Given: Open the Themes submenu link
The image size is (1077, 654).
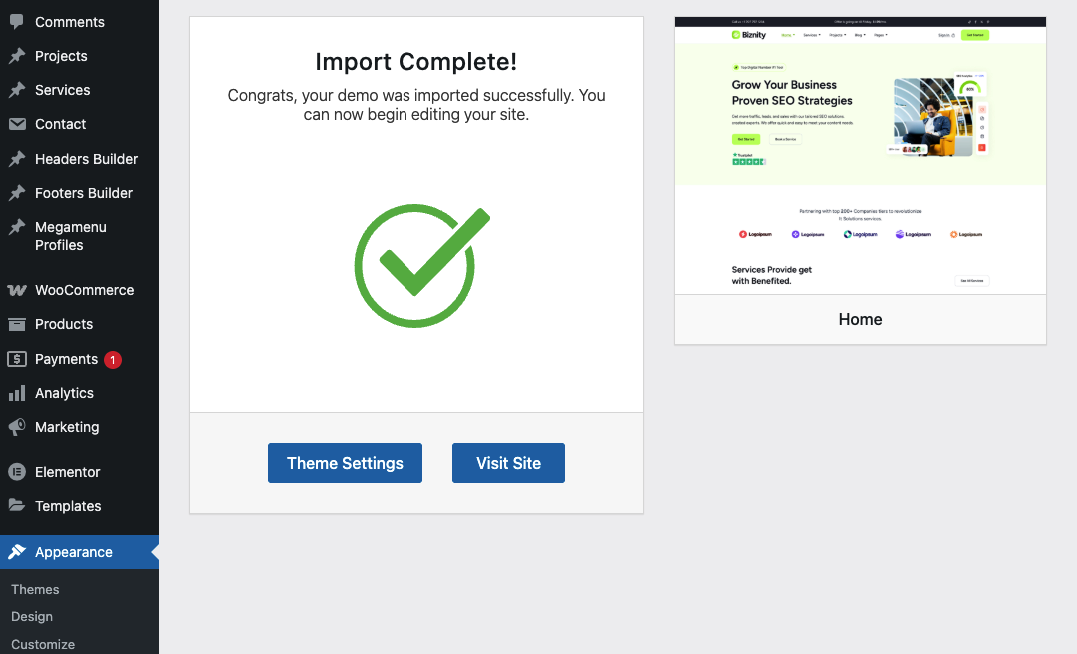Looking at the screenshot, I should 35,589.
